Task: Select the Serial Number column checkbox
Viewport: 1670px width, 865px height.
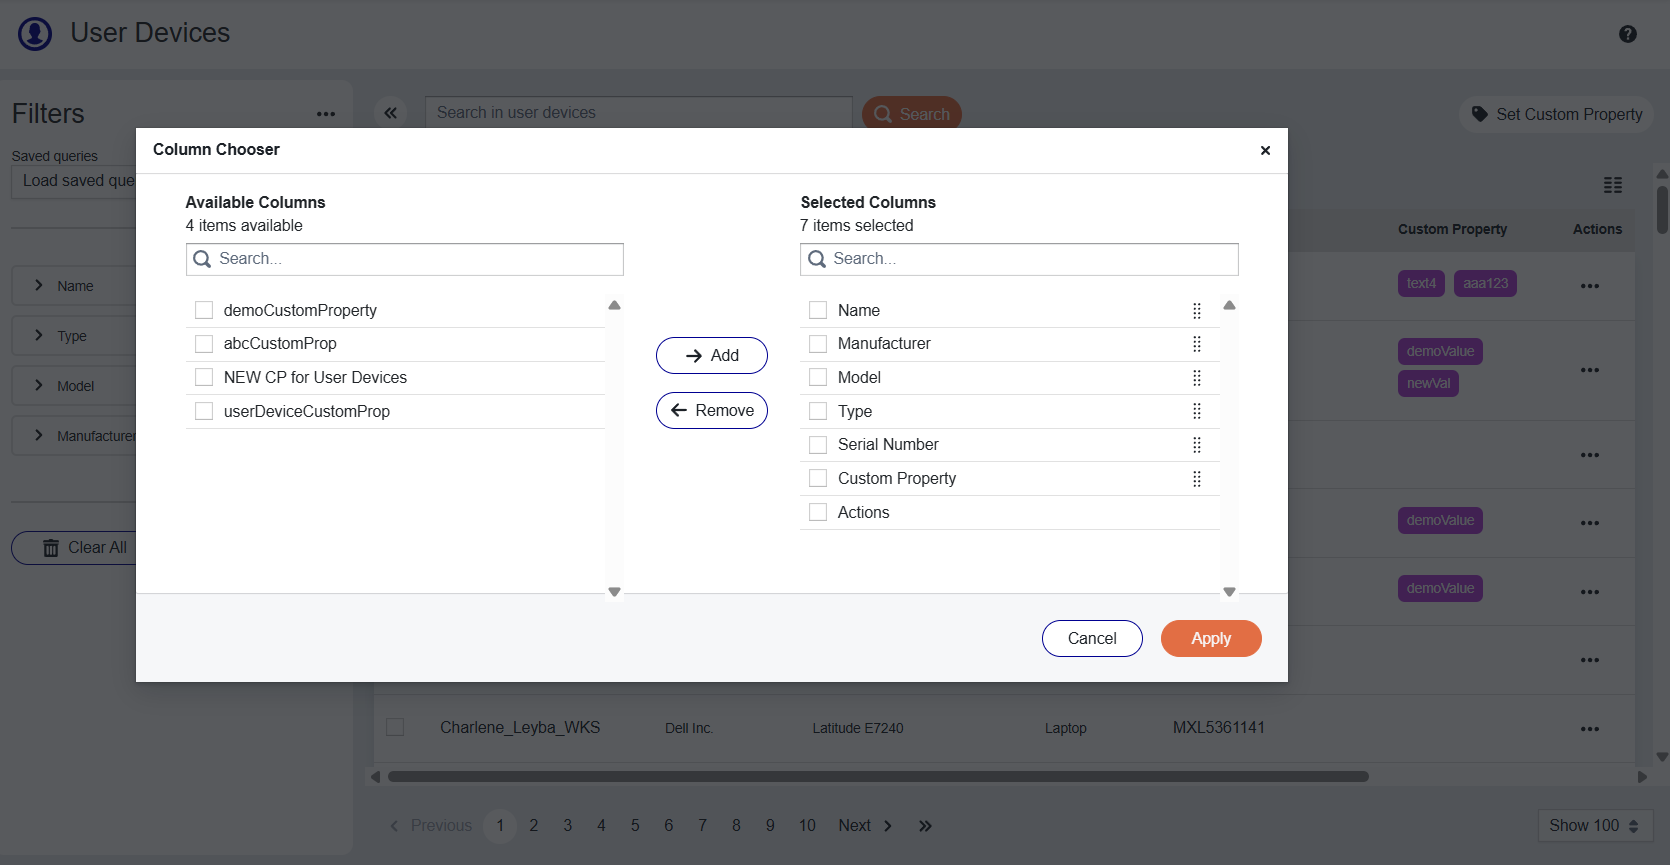Action: [818, 445]
